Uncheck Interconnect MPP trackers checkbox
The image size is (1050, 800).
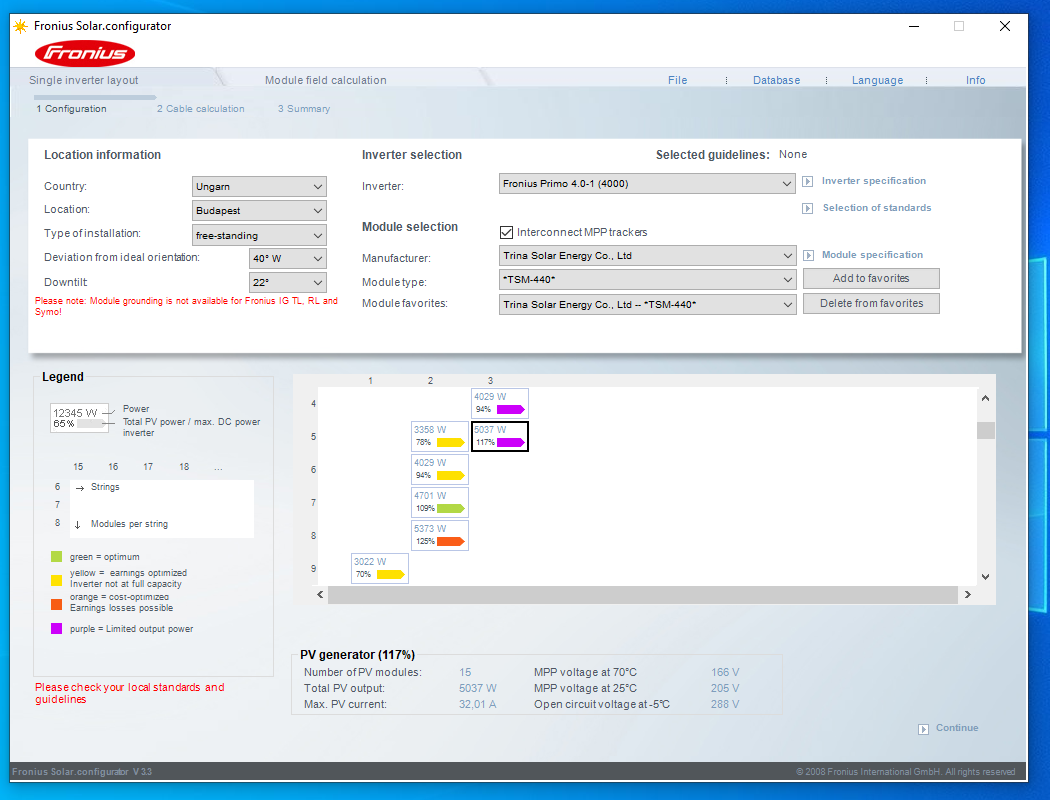coord(507,232)
